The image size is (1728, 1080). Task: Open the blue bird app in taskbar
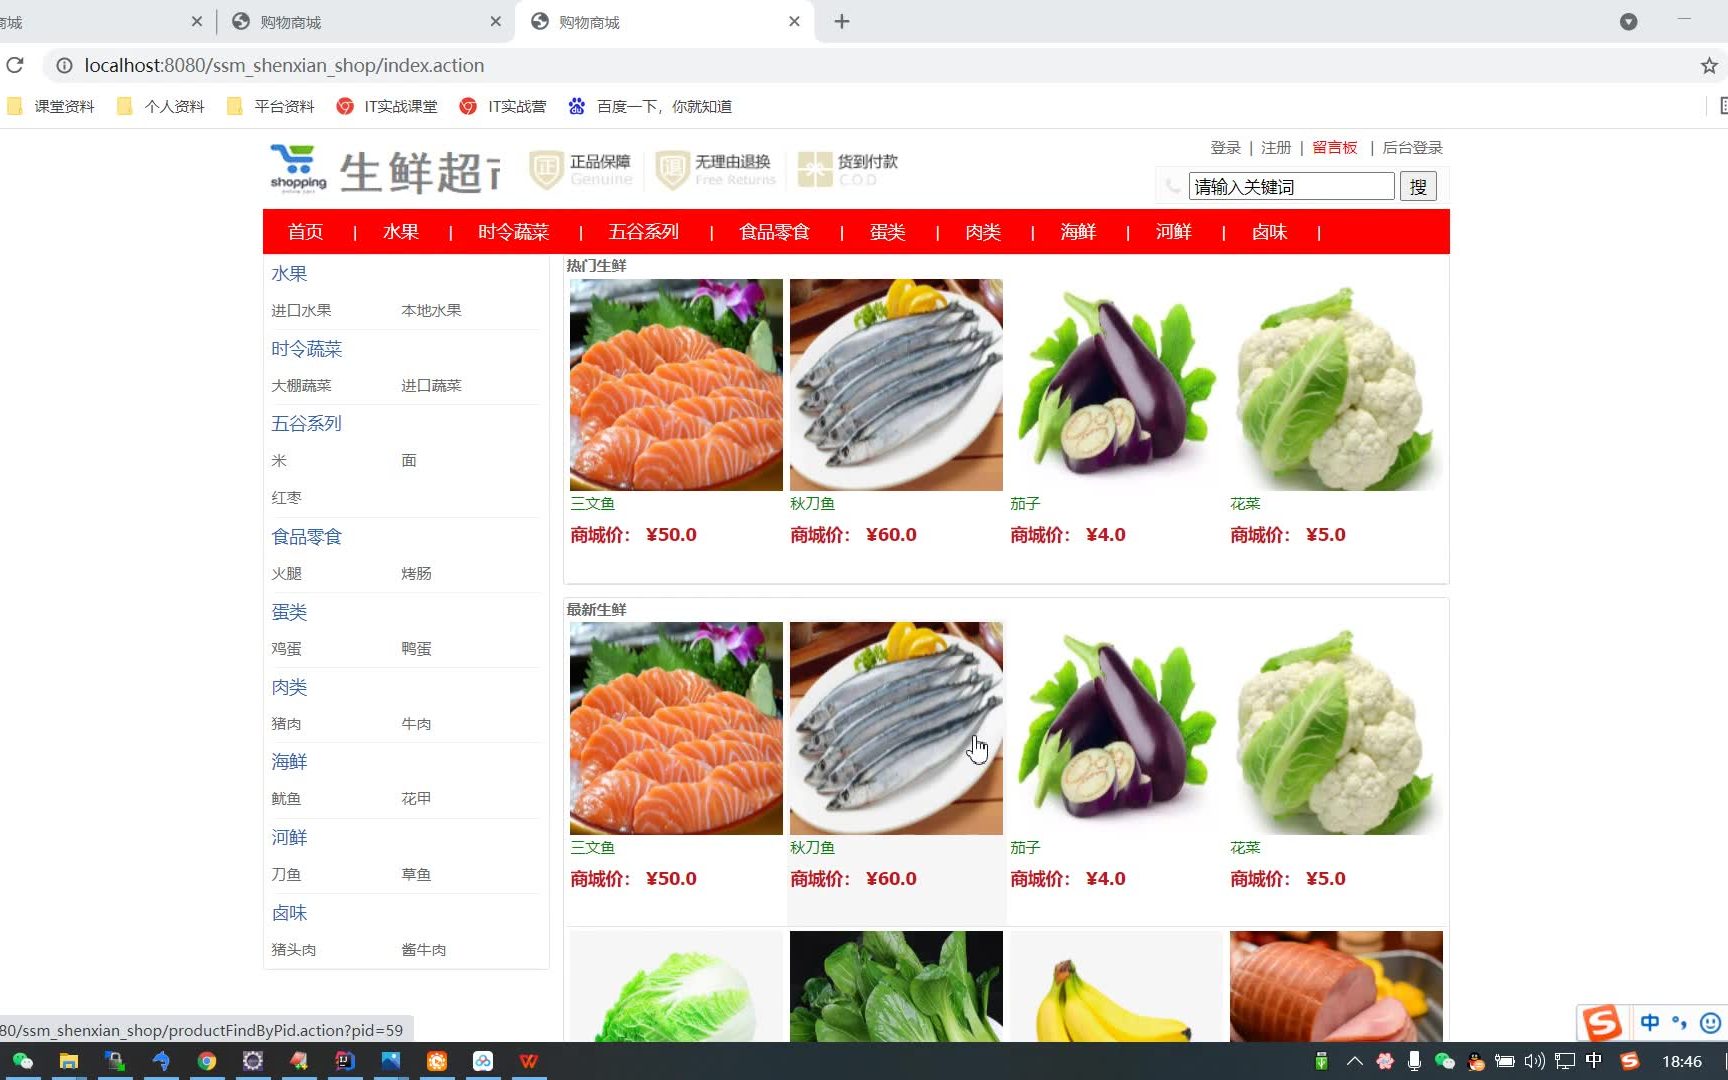(161, 1061)
